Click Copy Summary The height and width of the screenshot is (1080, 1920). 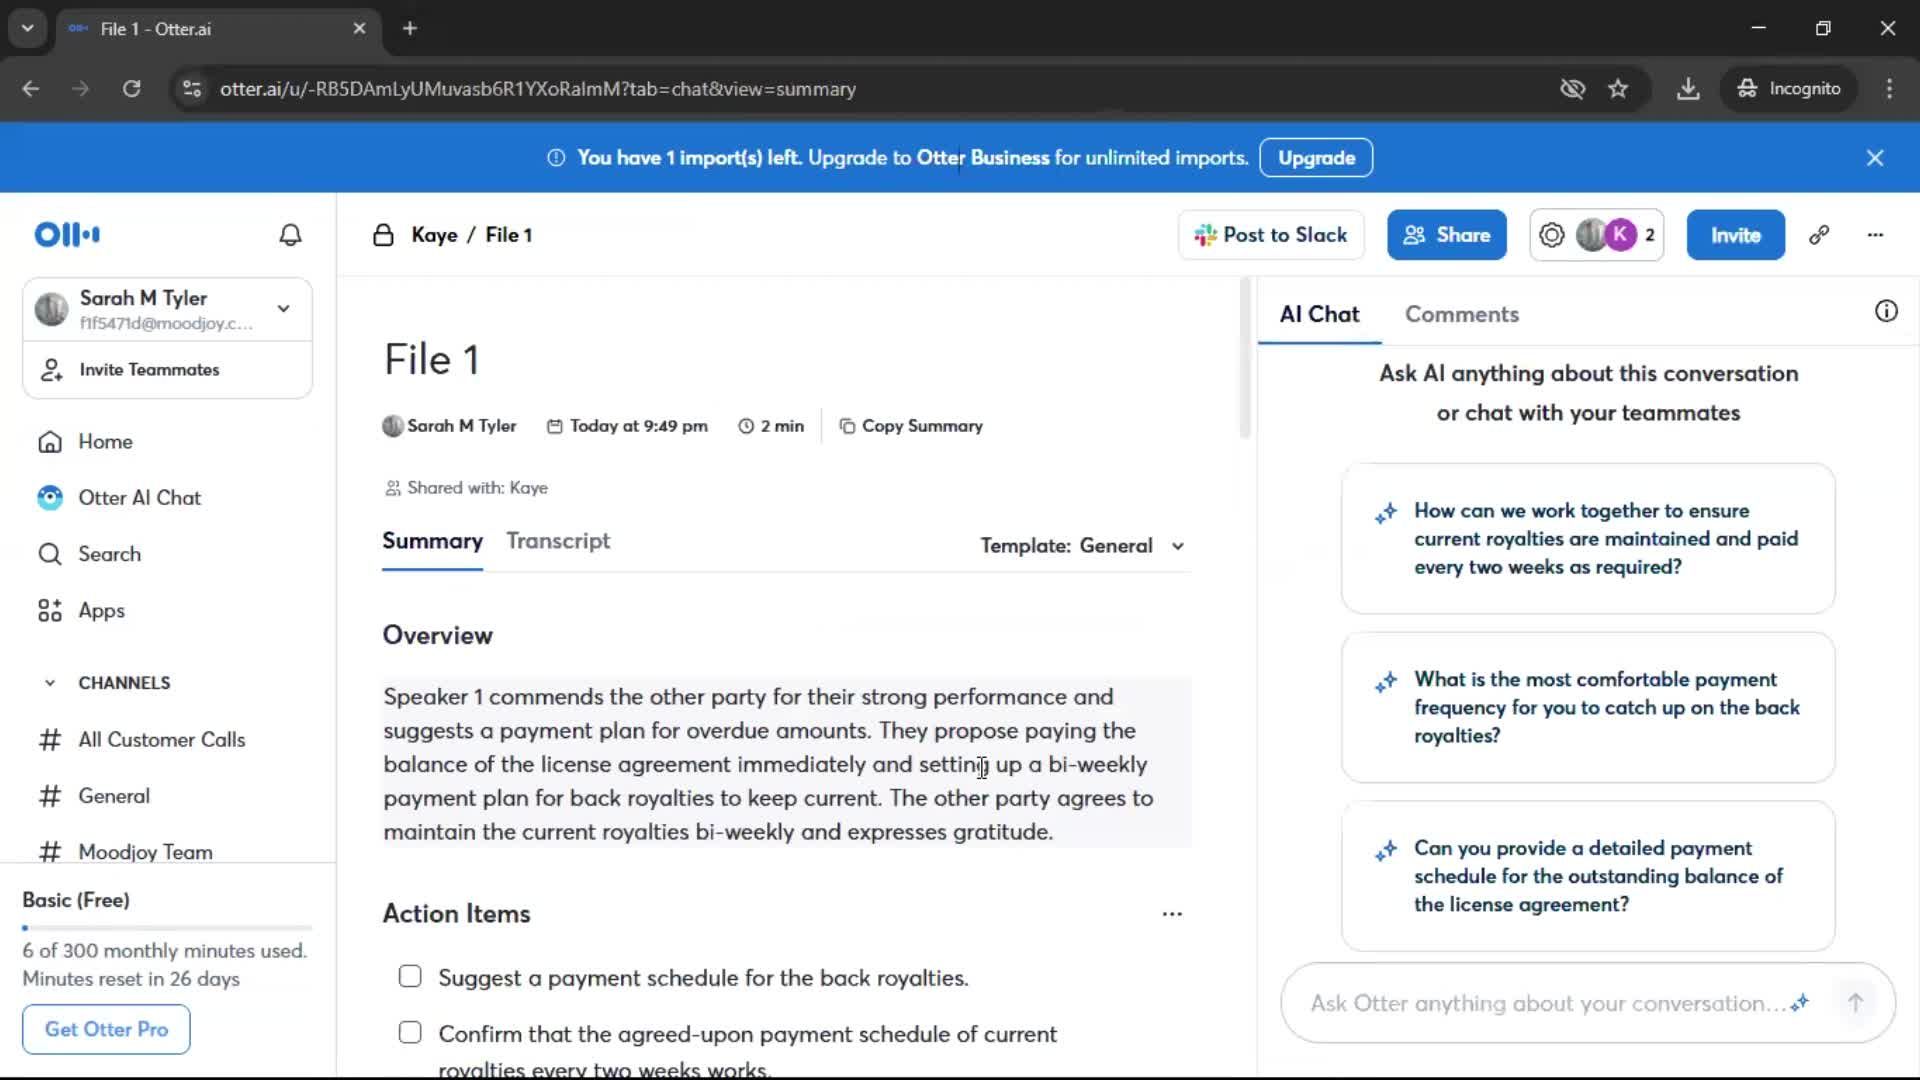tap(910, 426)
